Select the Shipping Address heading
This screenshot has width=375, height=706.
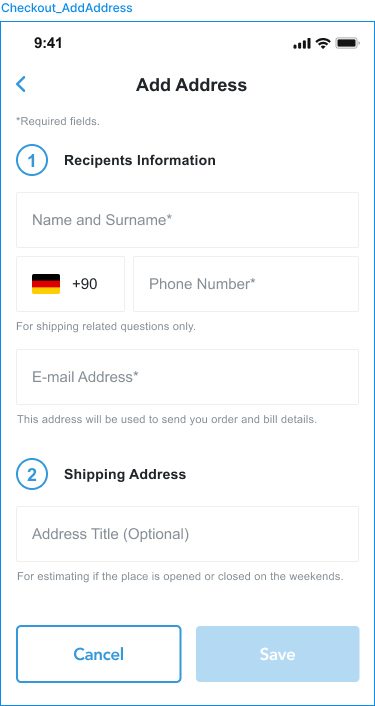pyautogui.click(x=125, y=474)
